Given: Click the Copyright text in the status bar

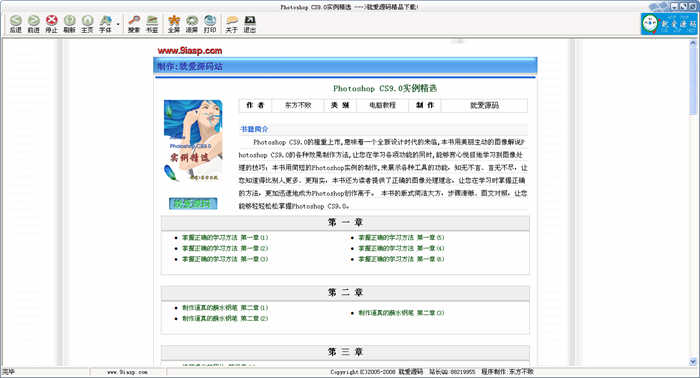Looking at the screenshot, I should click(x=432, y=372).
